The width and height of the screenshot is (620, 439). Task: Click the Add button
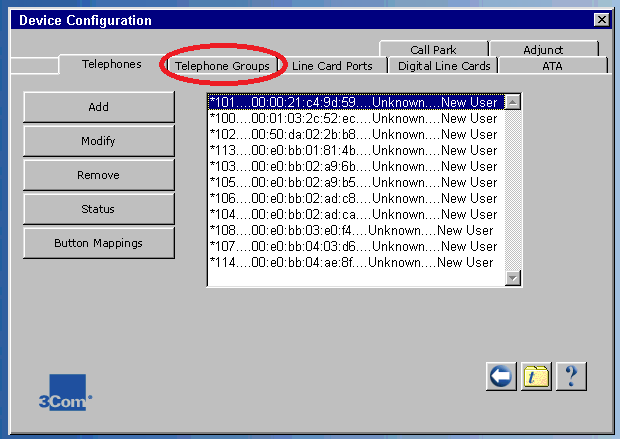98,107
